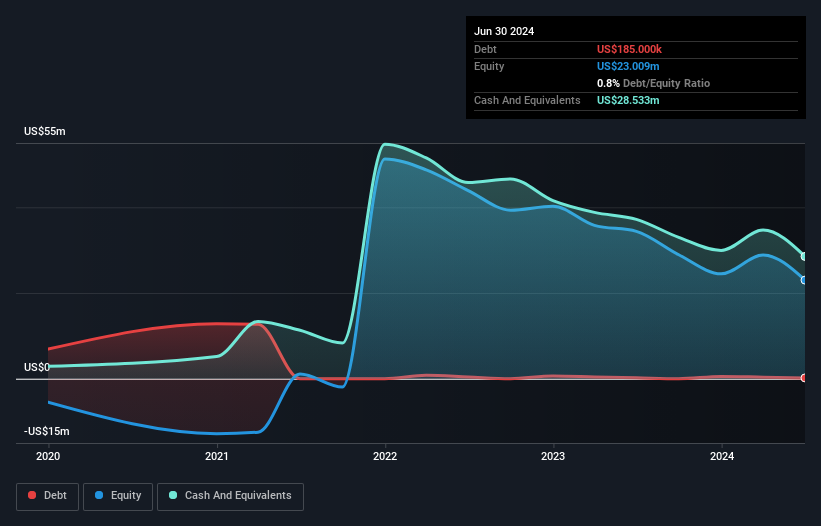Click the US$185.000k debt value
The image size is (821, 526).
(x=629, y=49)
